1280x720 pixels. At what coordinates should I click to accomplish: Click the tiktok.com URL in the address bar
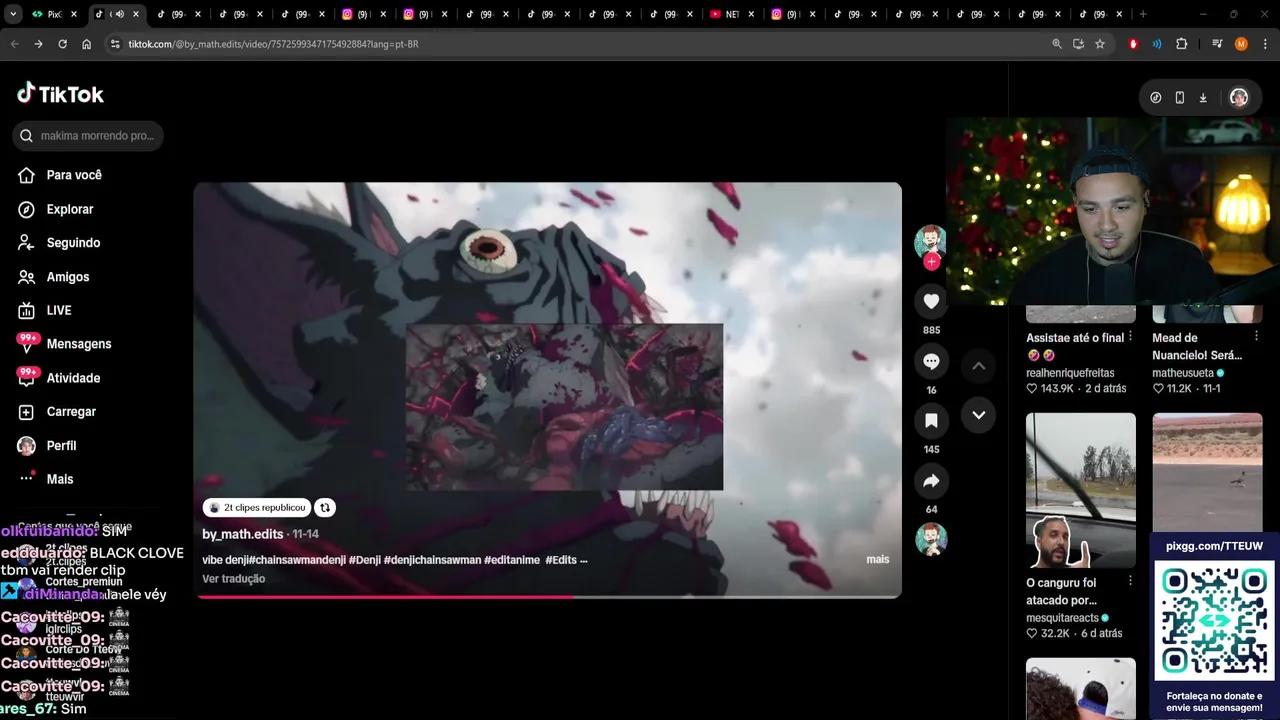[x=273, y=44]
